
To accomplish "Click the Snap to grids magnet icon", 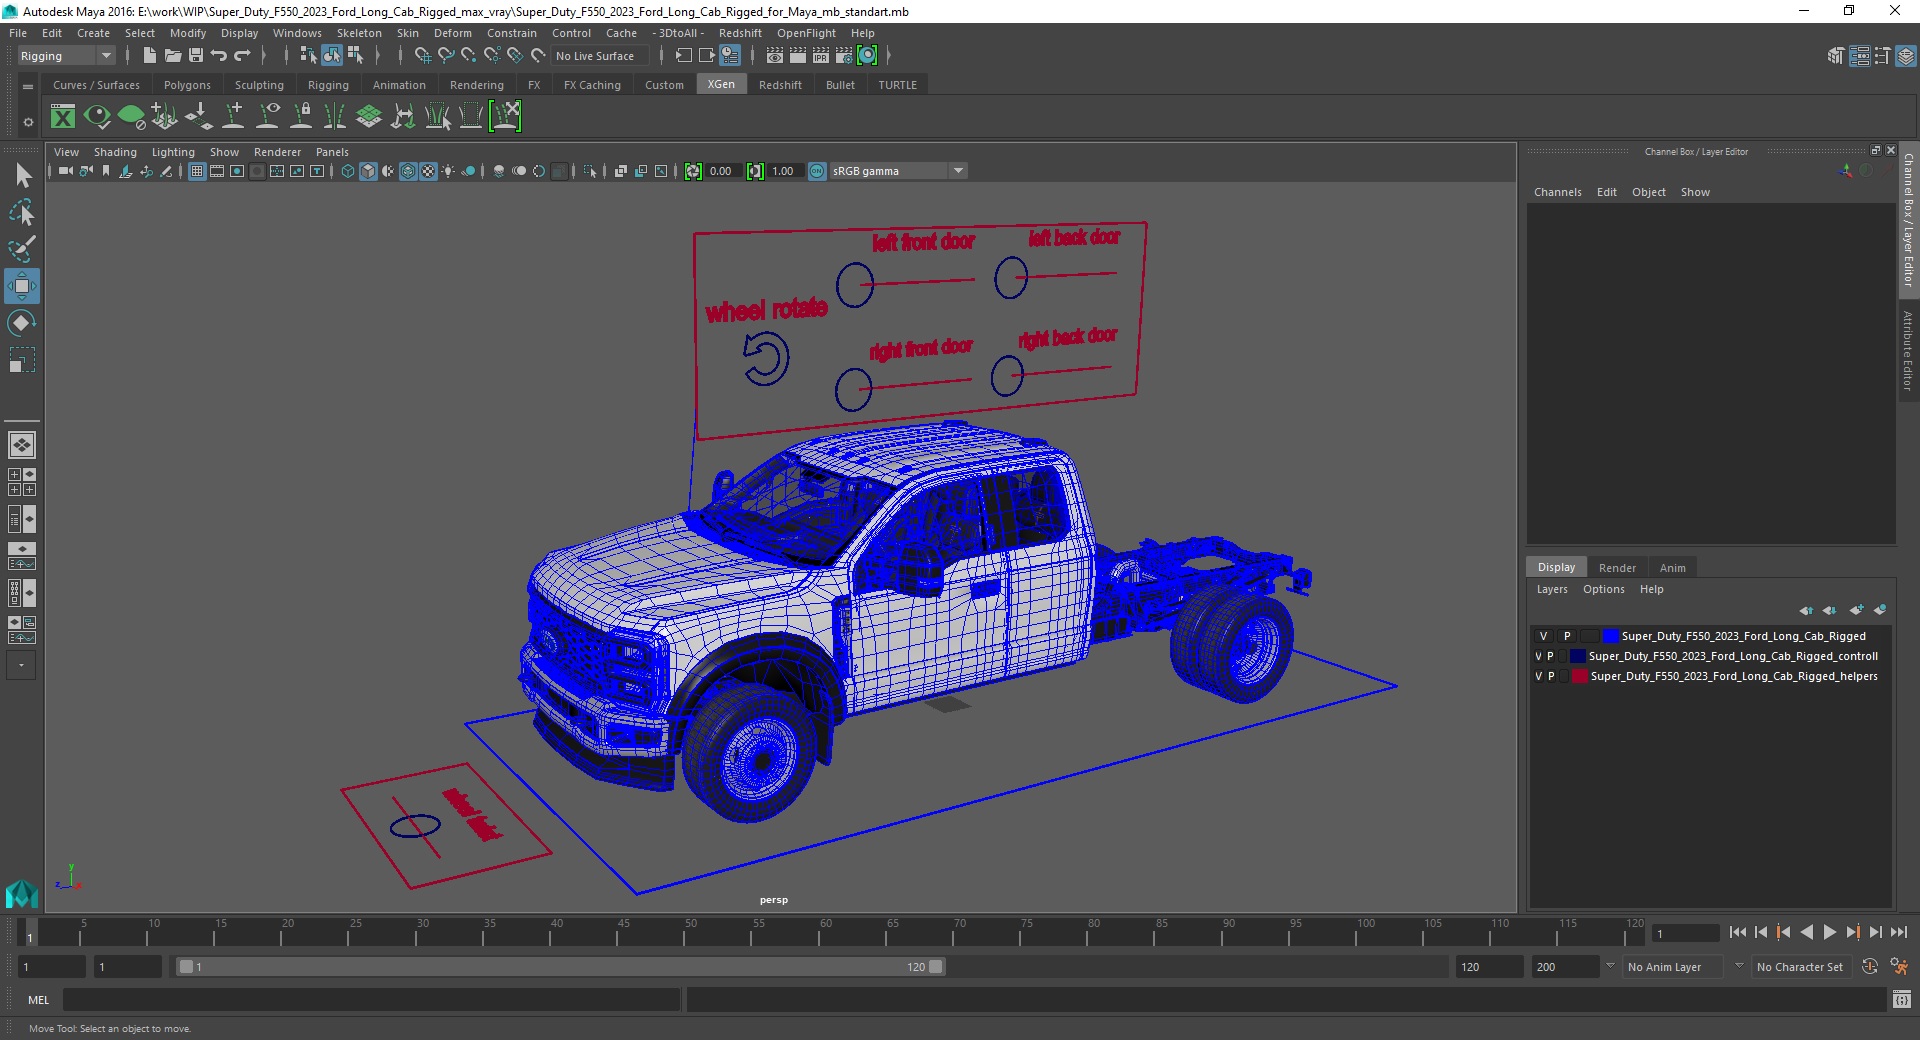I will point(422,56).
